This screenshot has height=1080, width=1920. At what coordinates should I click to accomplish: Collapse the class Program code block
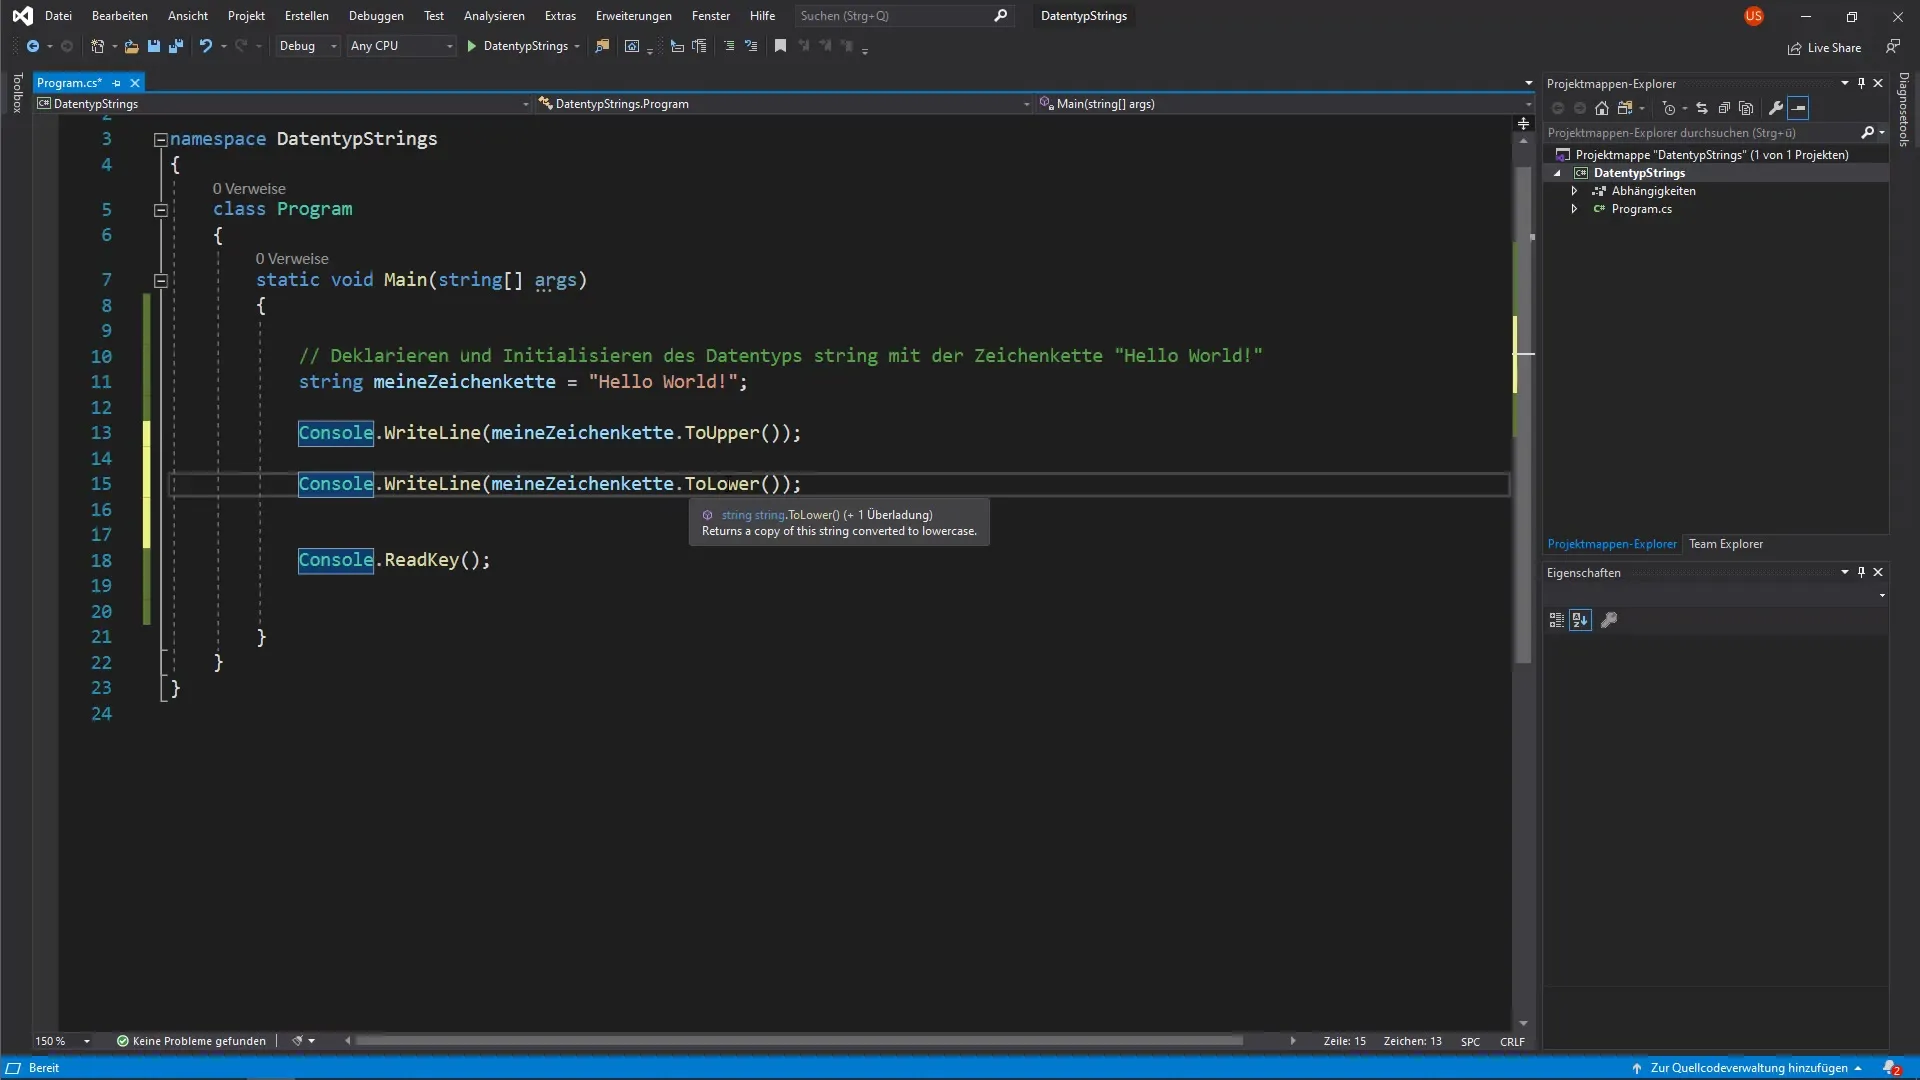160,210
